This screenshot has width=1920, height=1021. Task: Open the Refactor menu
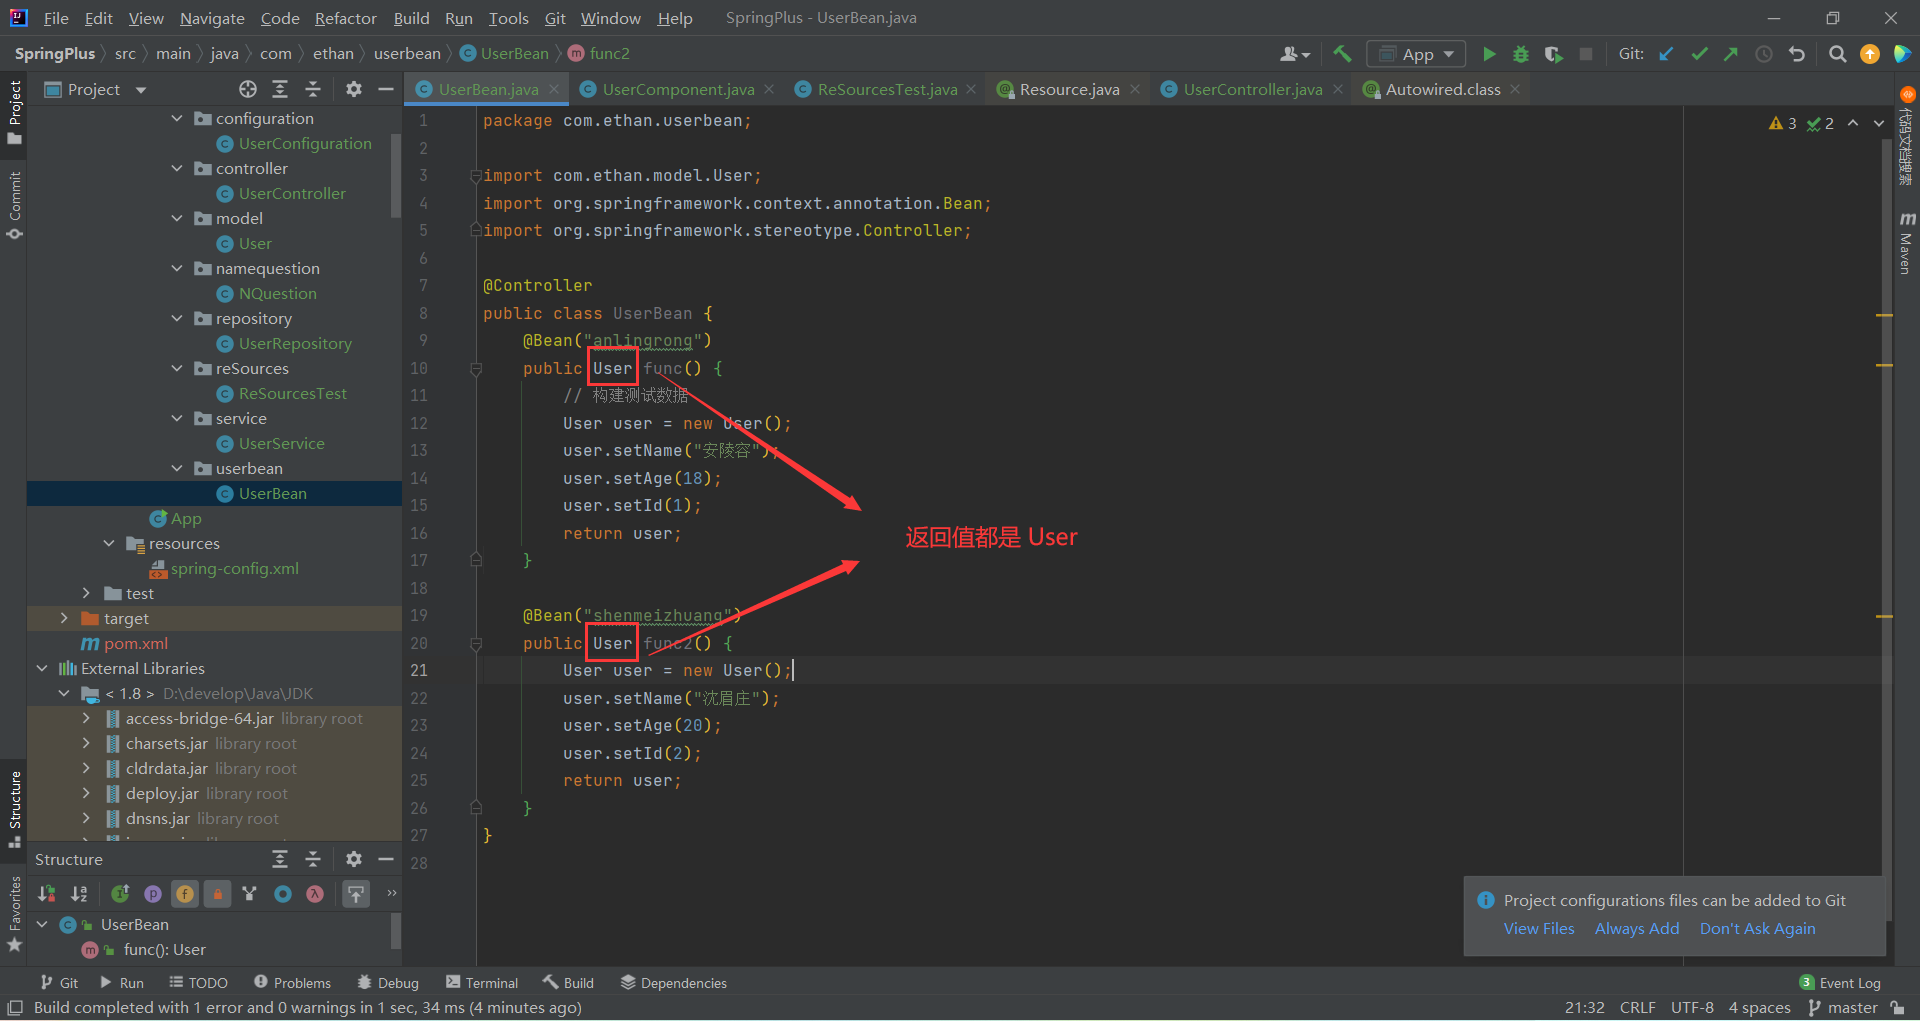345,18
